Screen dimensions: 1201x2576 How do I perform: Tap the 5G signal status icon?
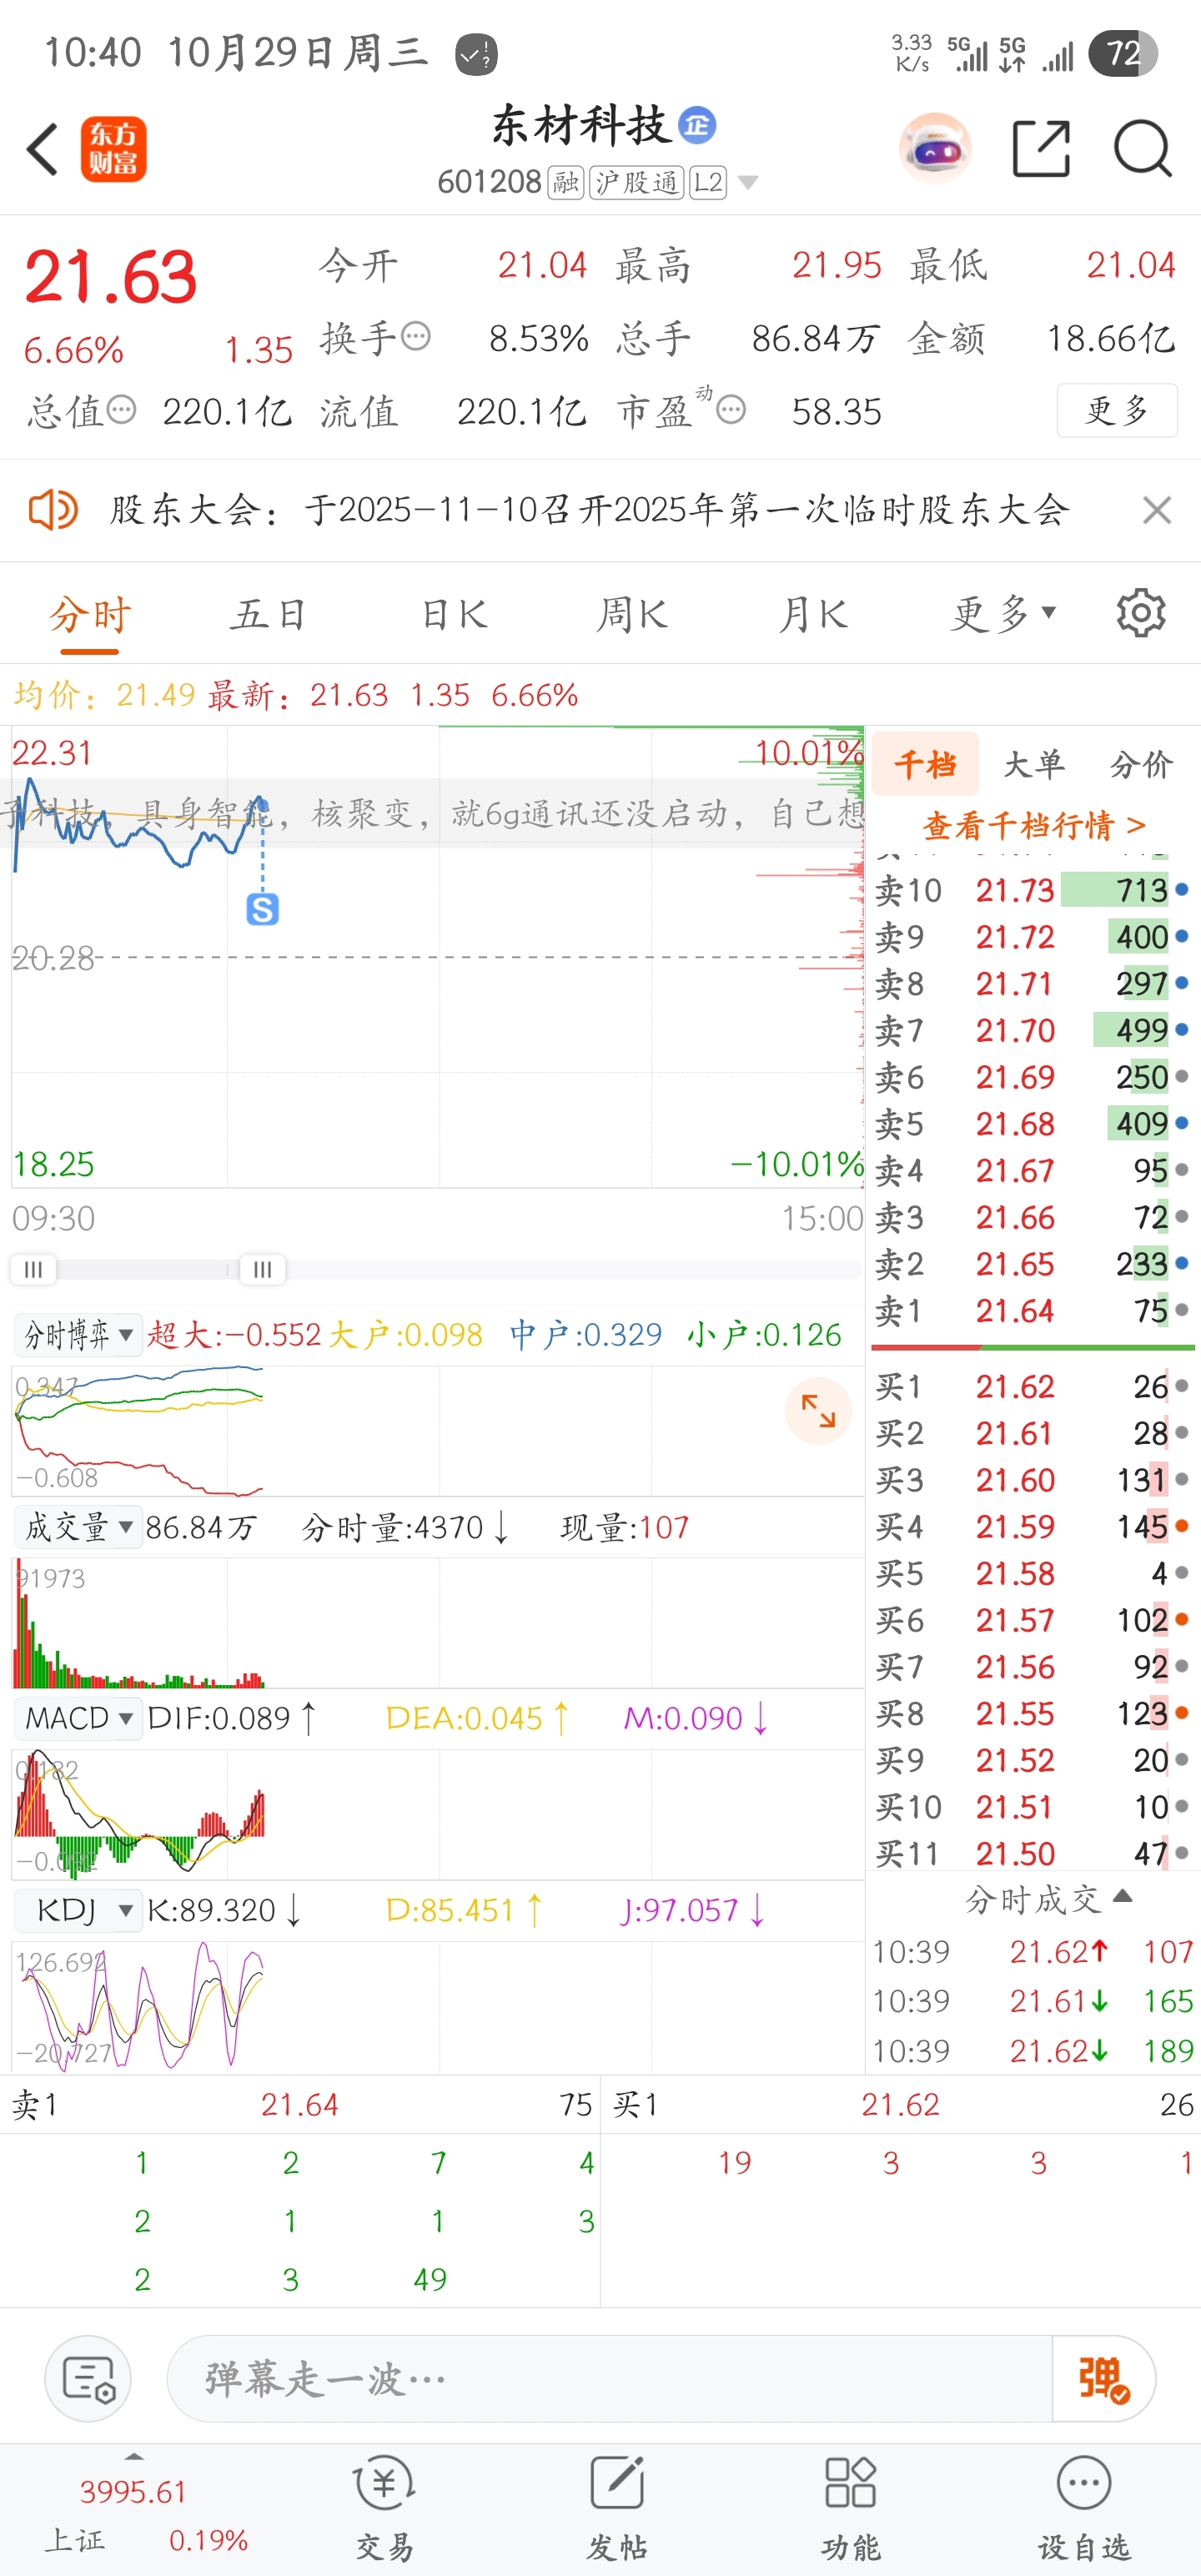pyautogui.click(x=967, y=54)
